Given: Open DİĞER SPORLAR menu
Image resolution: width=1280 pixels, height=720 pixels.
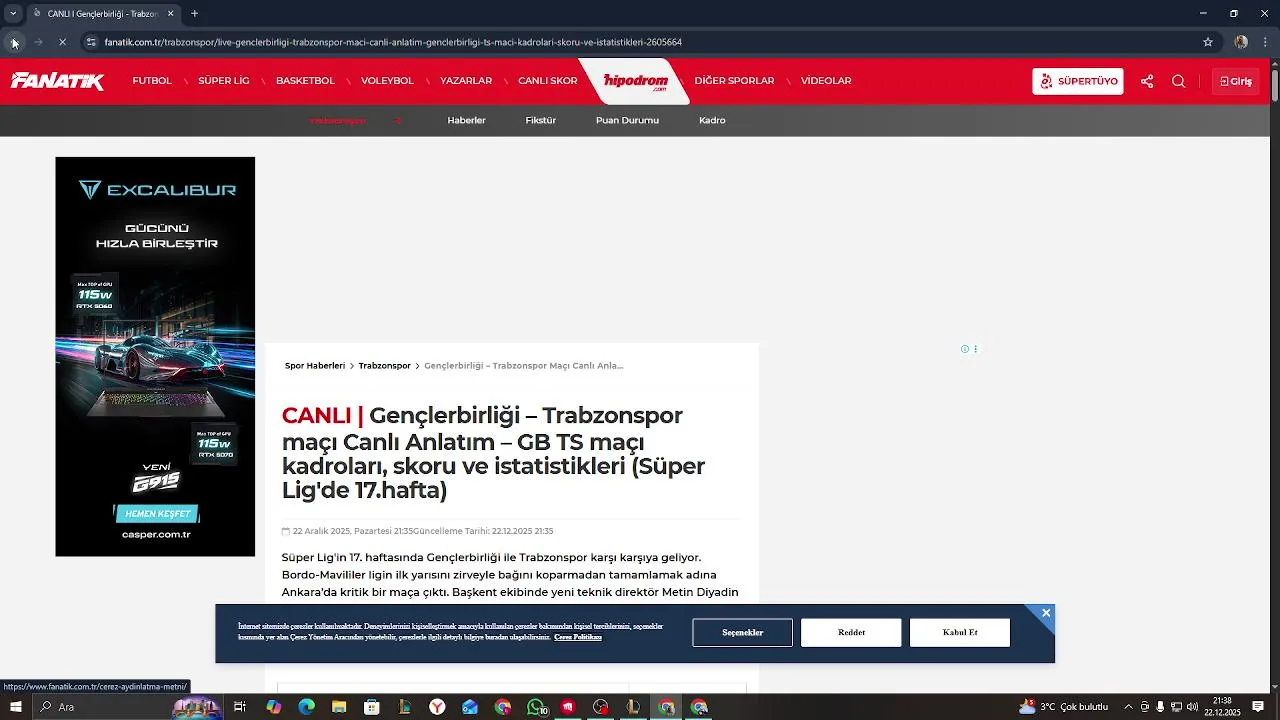Looking at the screenshot, I should 734,81.
